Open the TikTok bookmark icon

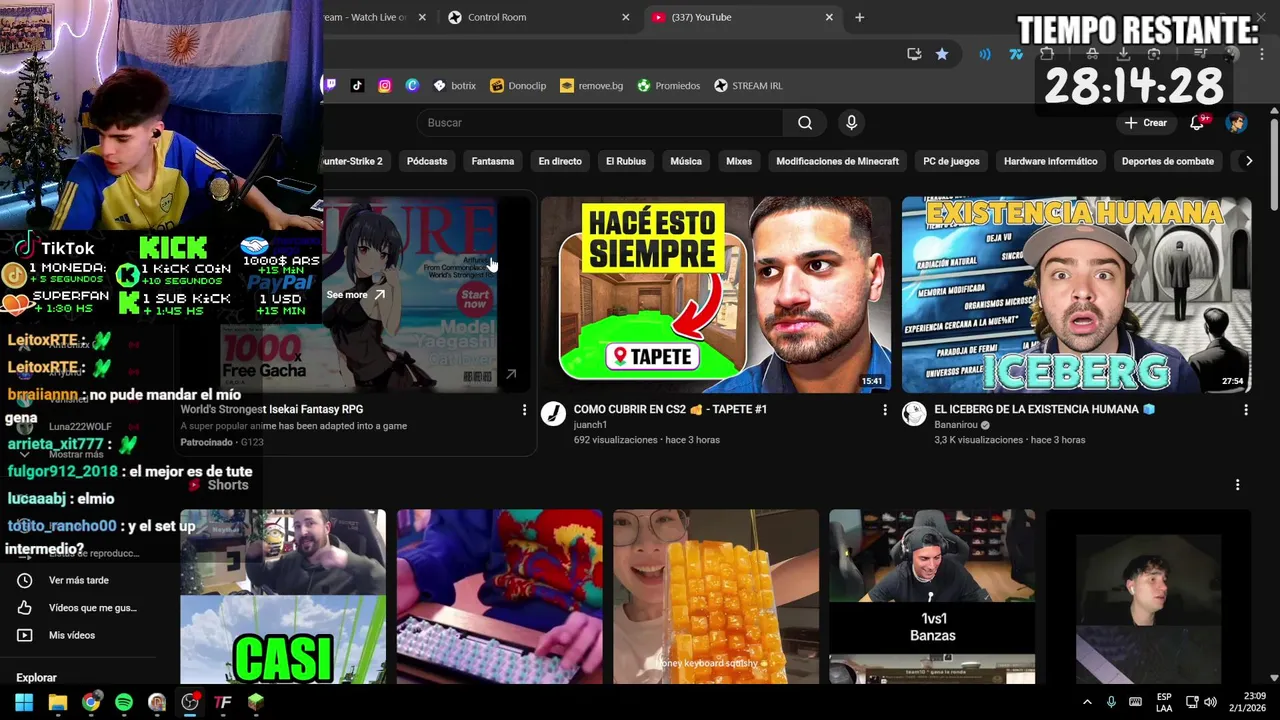pos(357,85)
